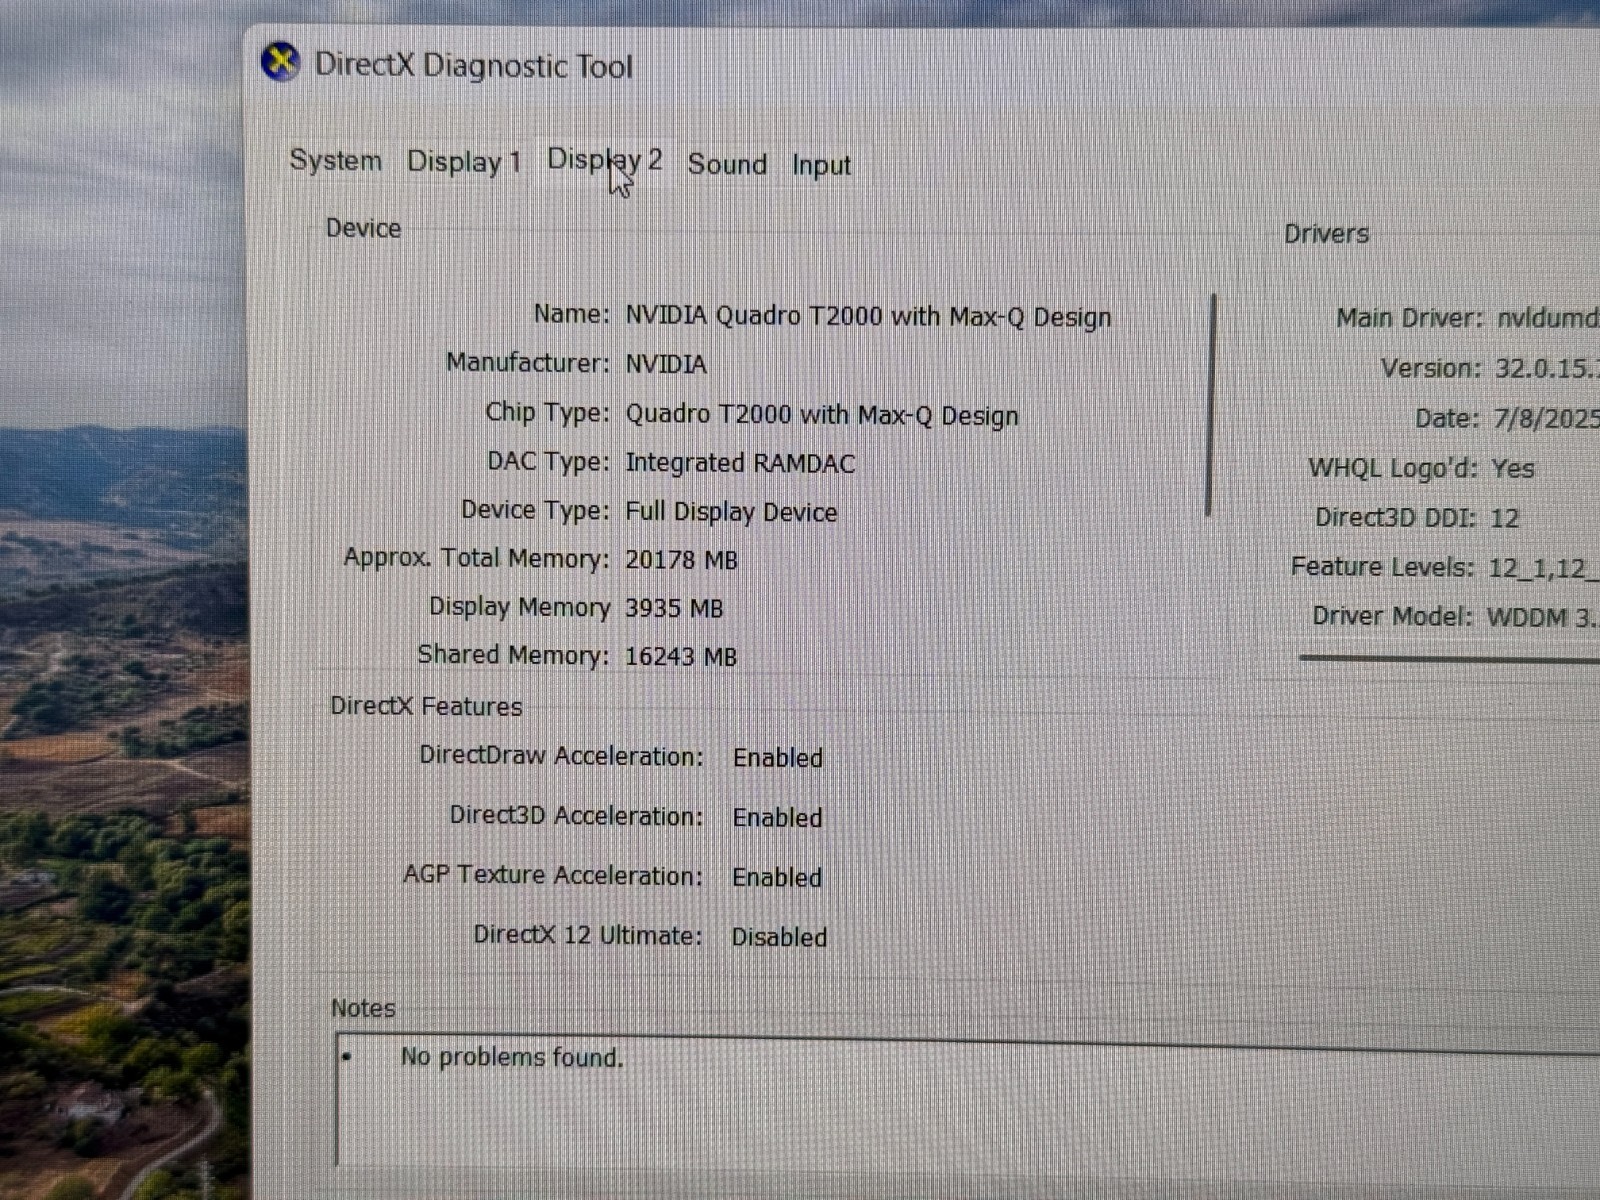Click the DirectX 12 Ultimate 'Disabled' value
1600x1200 pixels.
(x=779, y=937)
